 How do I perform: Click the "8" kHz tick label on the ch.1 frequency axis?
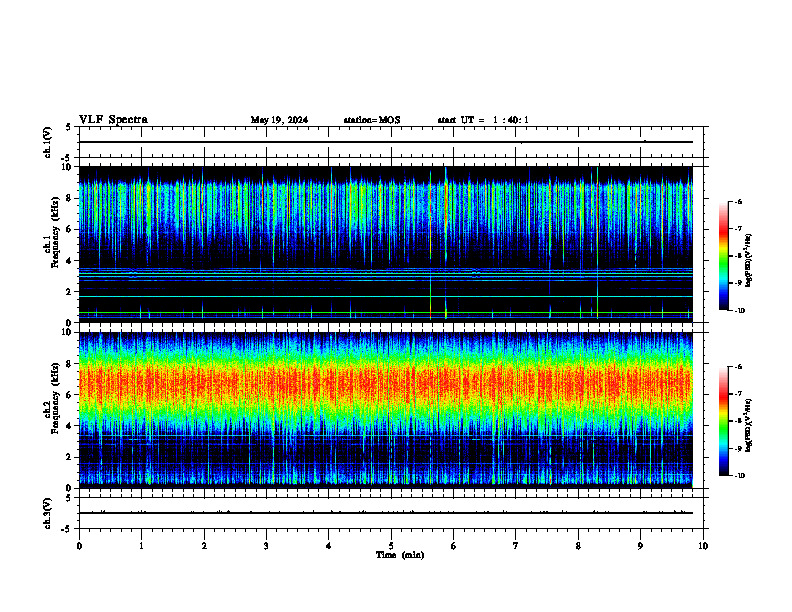click(x=69, y=198)
